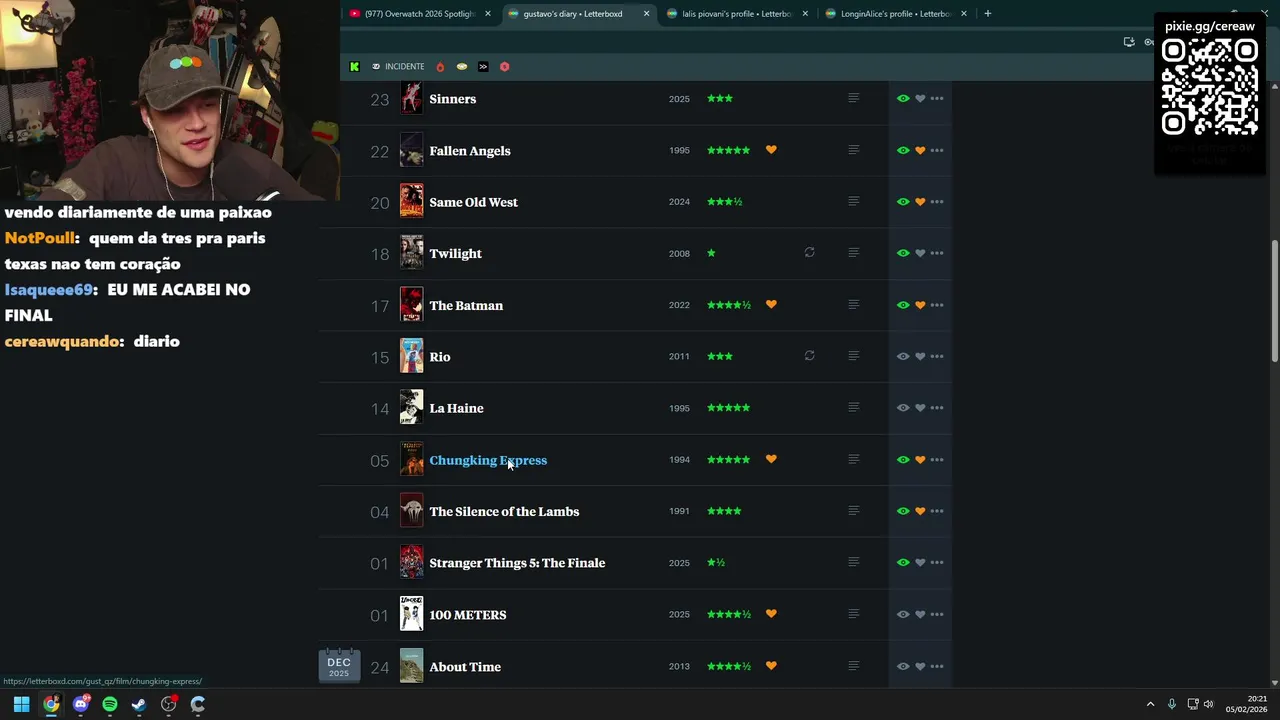Toggle like heart beside eye in Twilight row
This screenshot has width=1280, height=720.
coord(920,253)
